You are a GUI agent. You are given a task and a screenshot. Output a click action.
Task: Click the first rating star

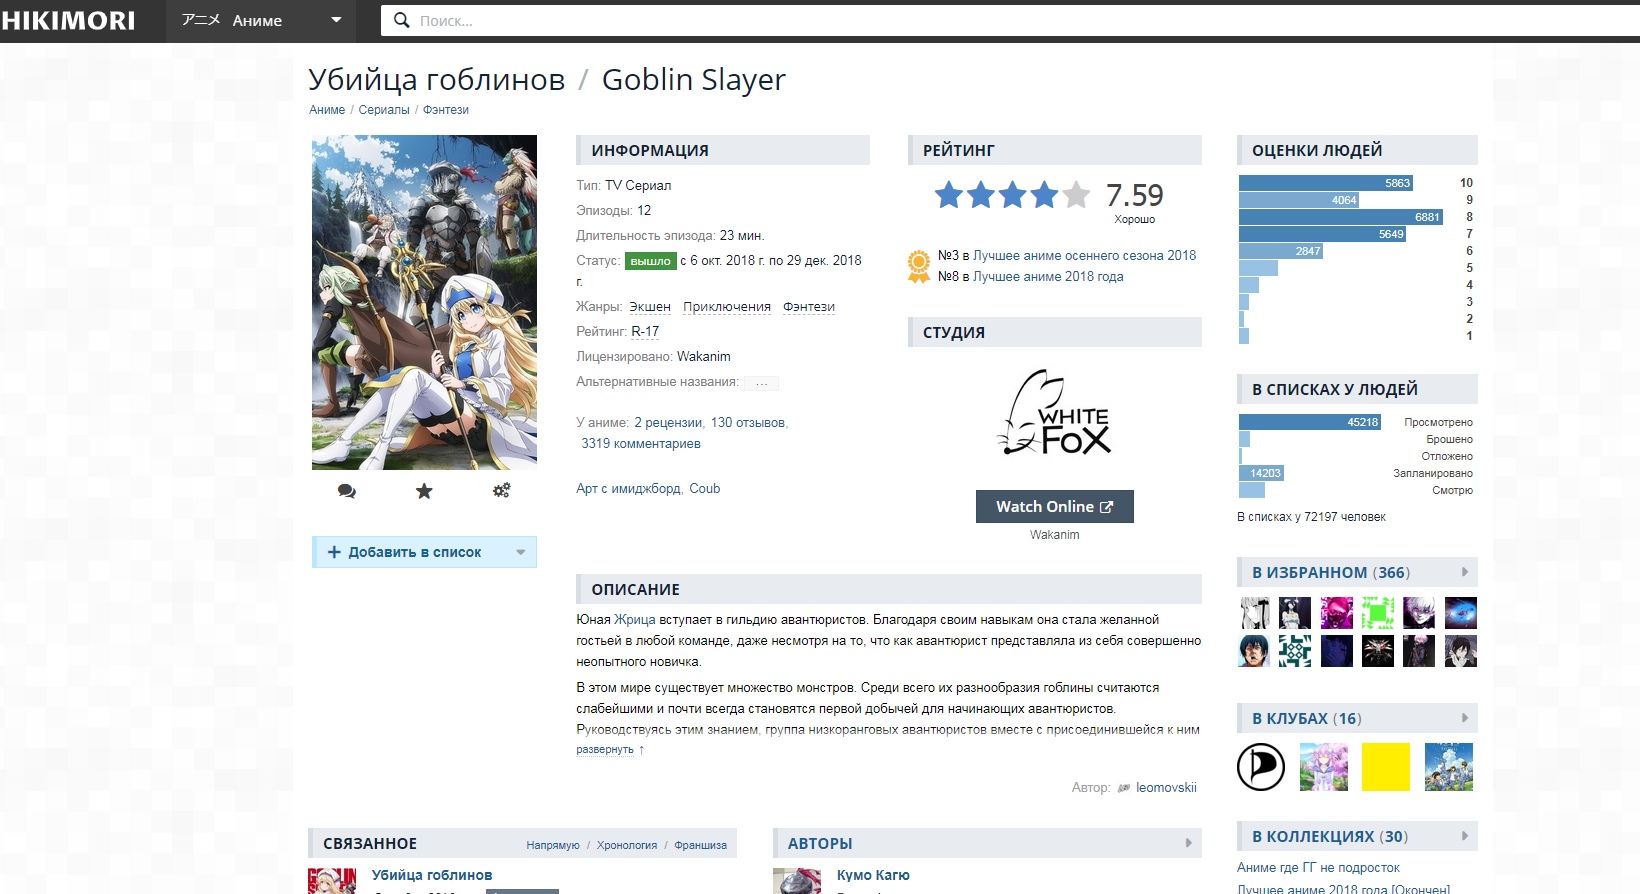[949, 194]
